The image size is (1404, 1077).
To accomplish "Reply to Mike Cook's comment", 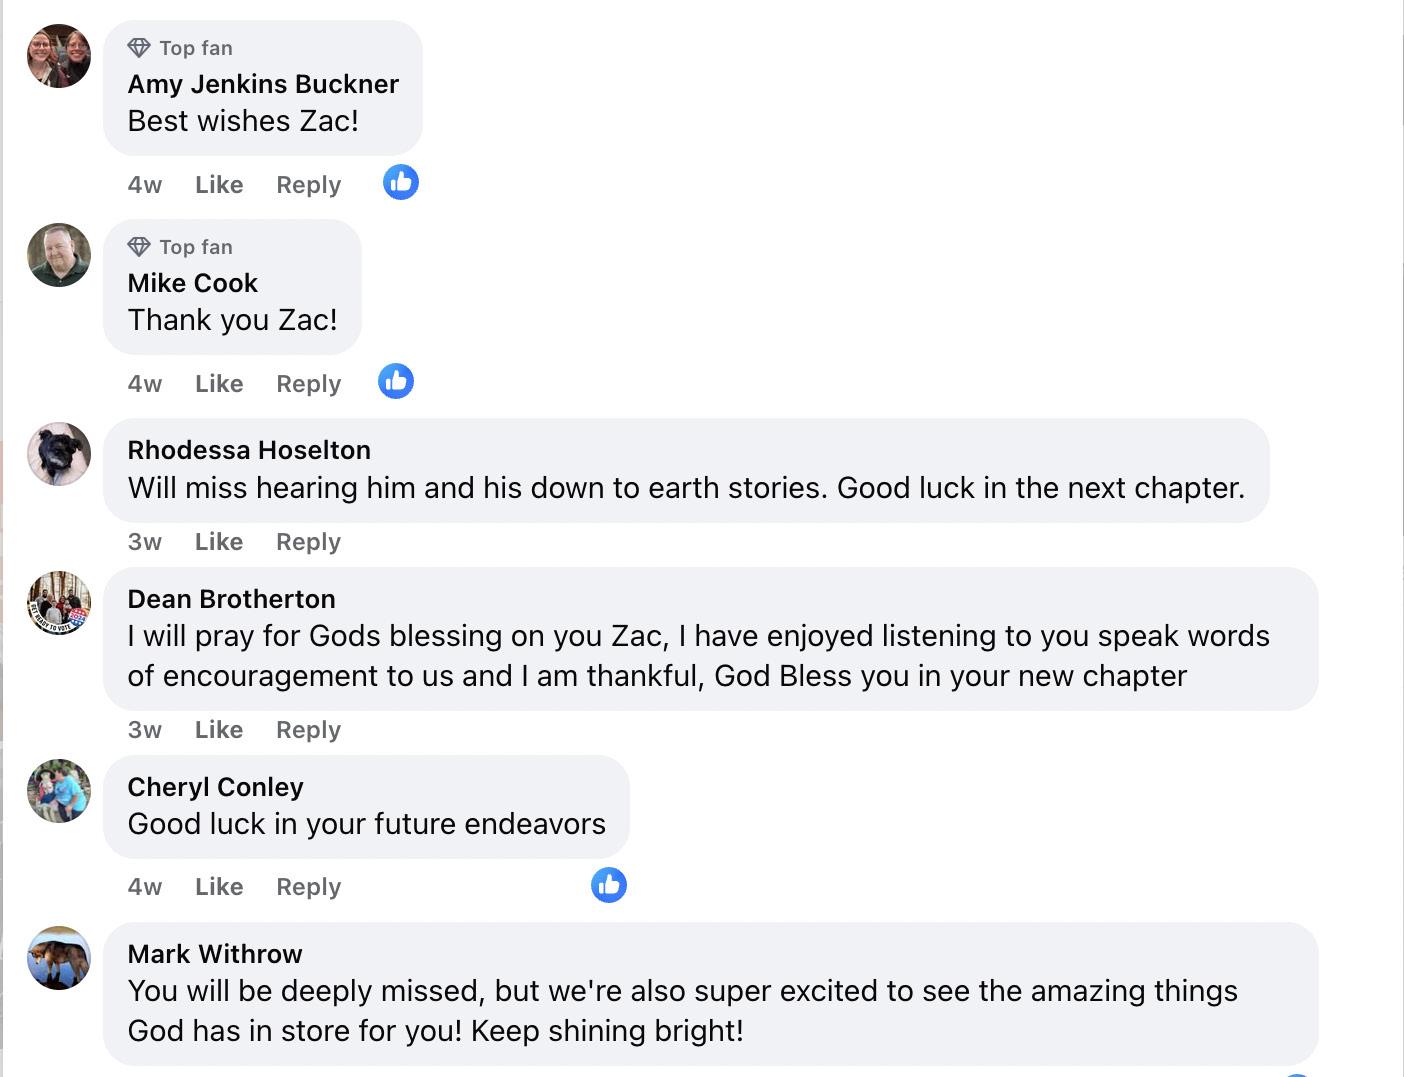I will [x=308, y=384].
